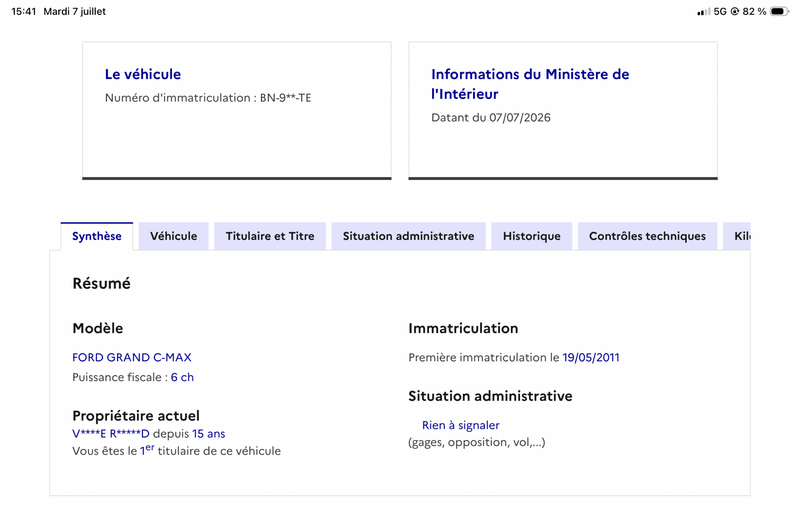Tap the cellular signal bars icon
The image size is (800, 525).
pyautogui.click(x=704, y=11)
